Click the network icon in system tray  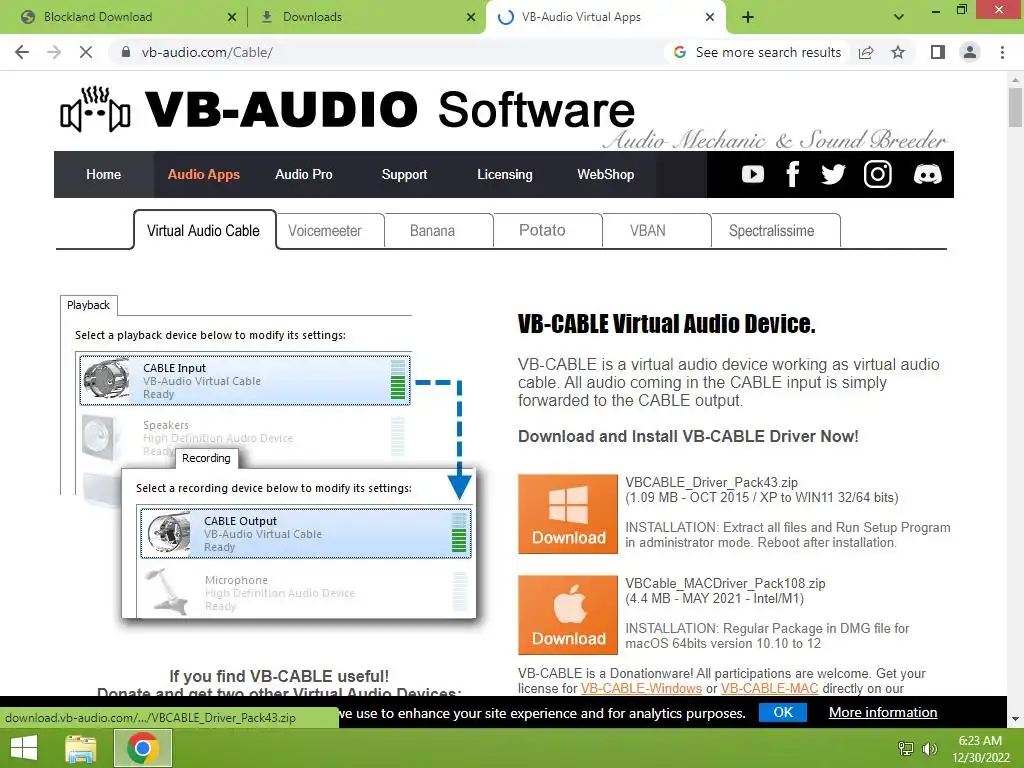click(x=905, y=748)
